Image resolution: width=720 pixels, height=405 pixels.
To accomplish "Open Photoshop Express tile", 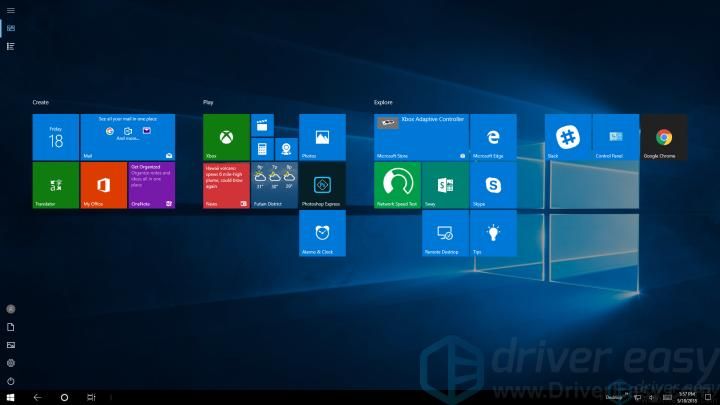I will [322, 185].
